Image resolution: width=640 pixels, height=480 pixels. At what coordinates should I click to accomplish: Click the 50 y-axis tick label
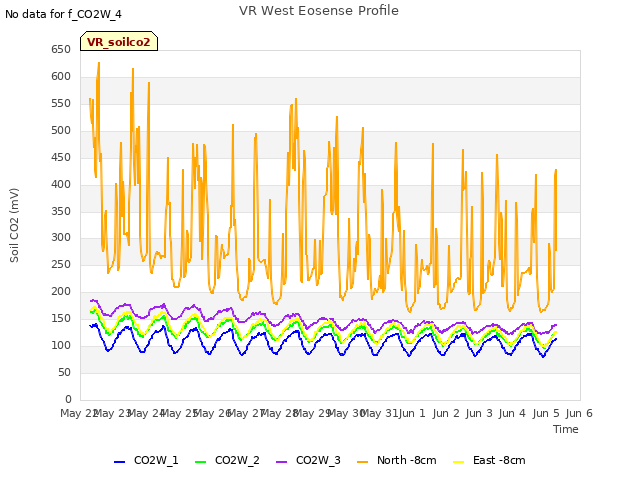click(64, 372)
